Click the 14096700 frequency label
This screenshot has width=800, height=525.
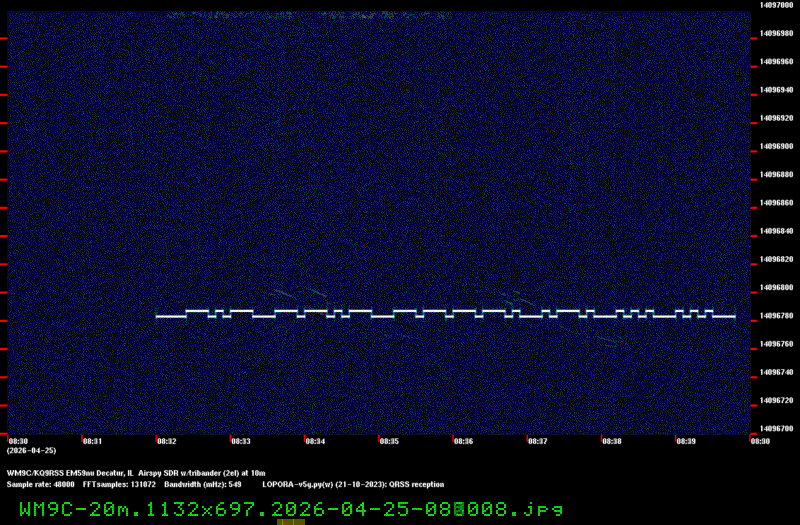pos(777,429)
